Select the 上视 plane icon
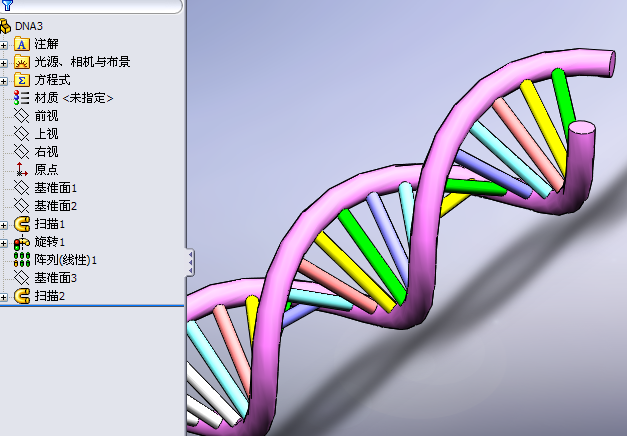 22,134
